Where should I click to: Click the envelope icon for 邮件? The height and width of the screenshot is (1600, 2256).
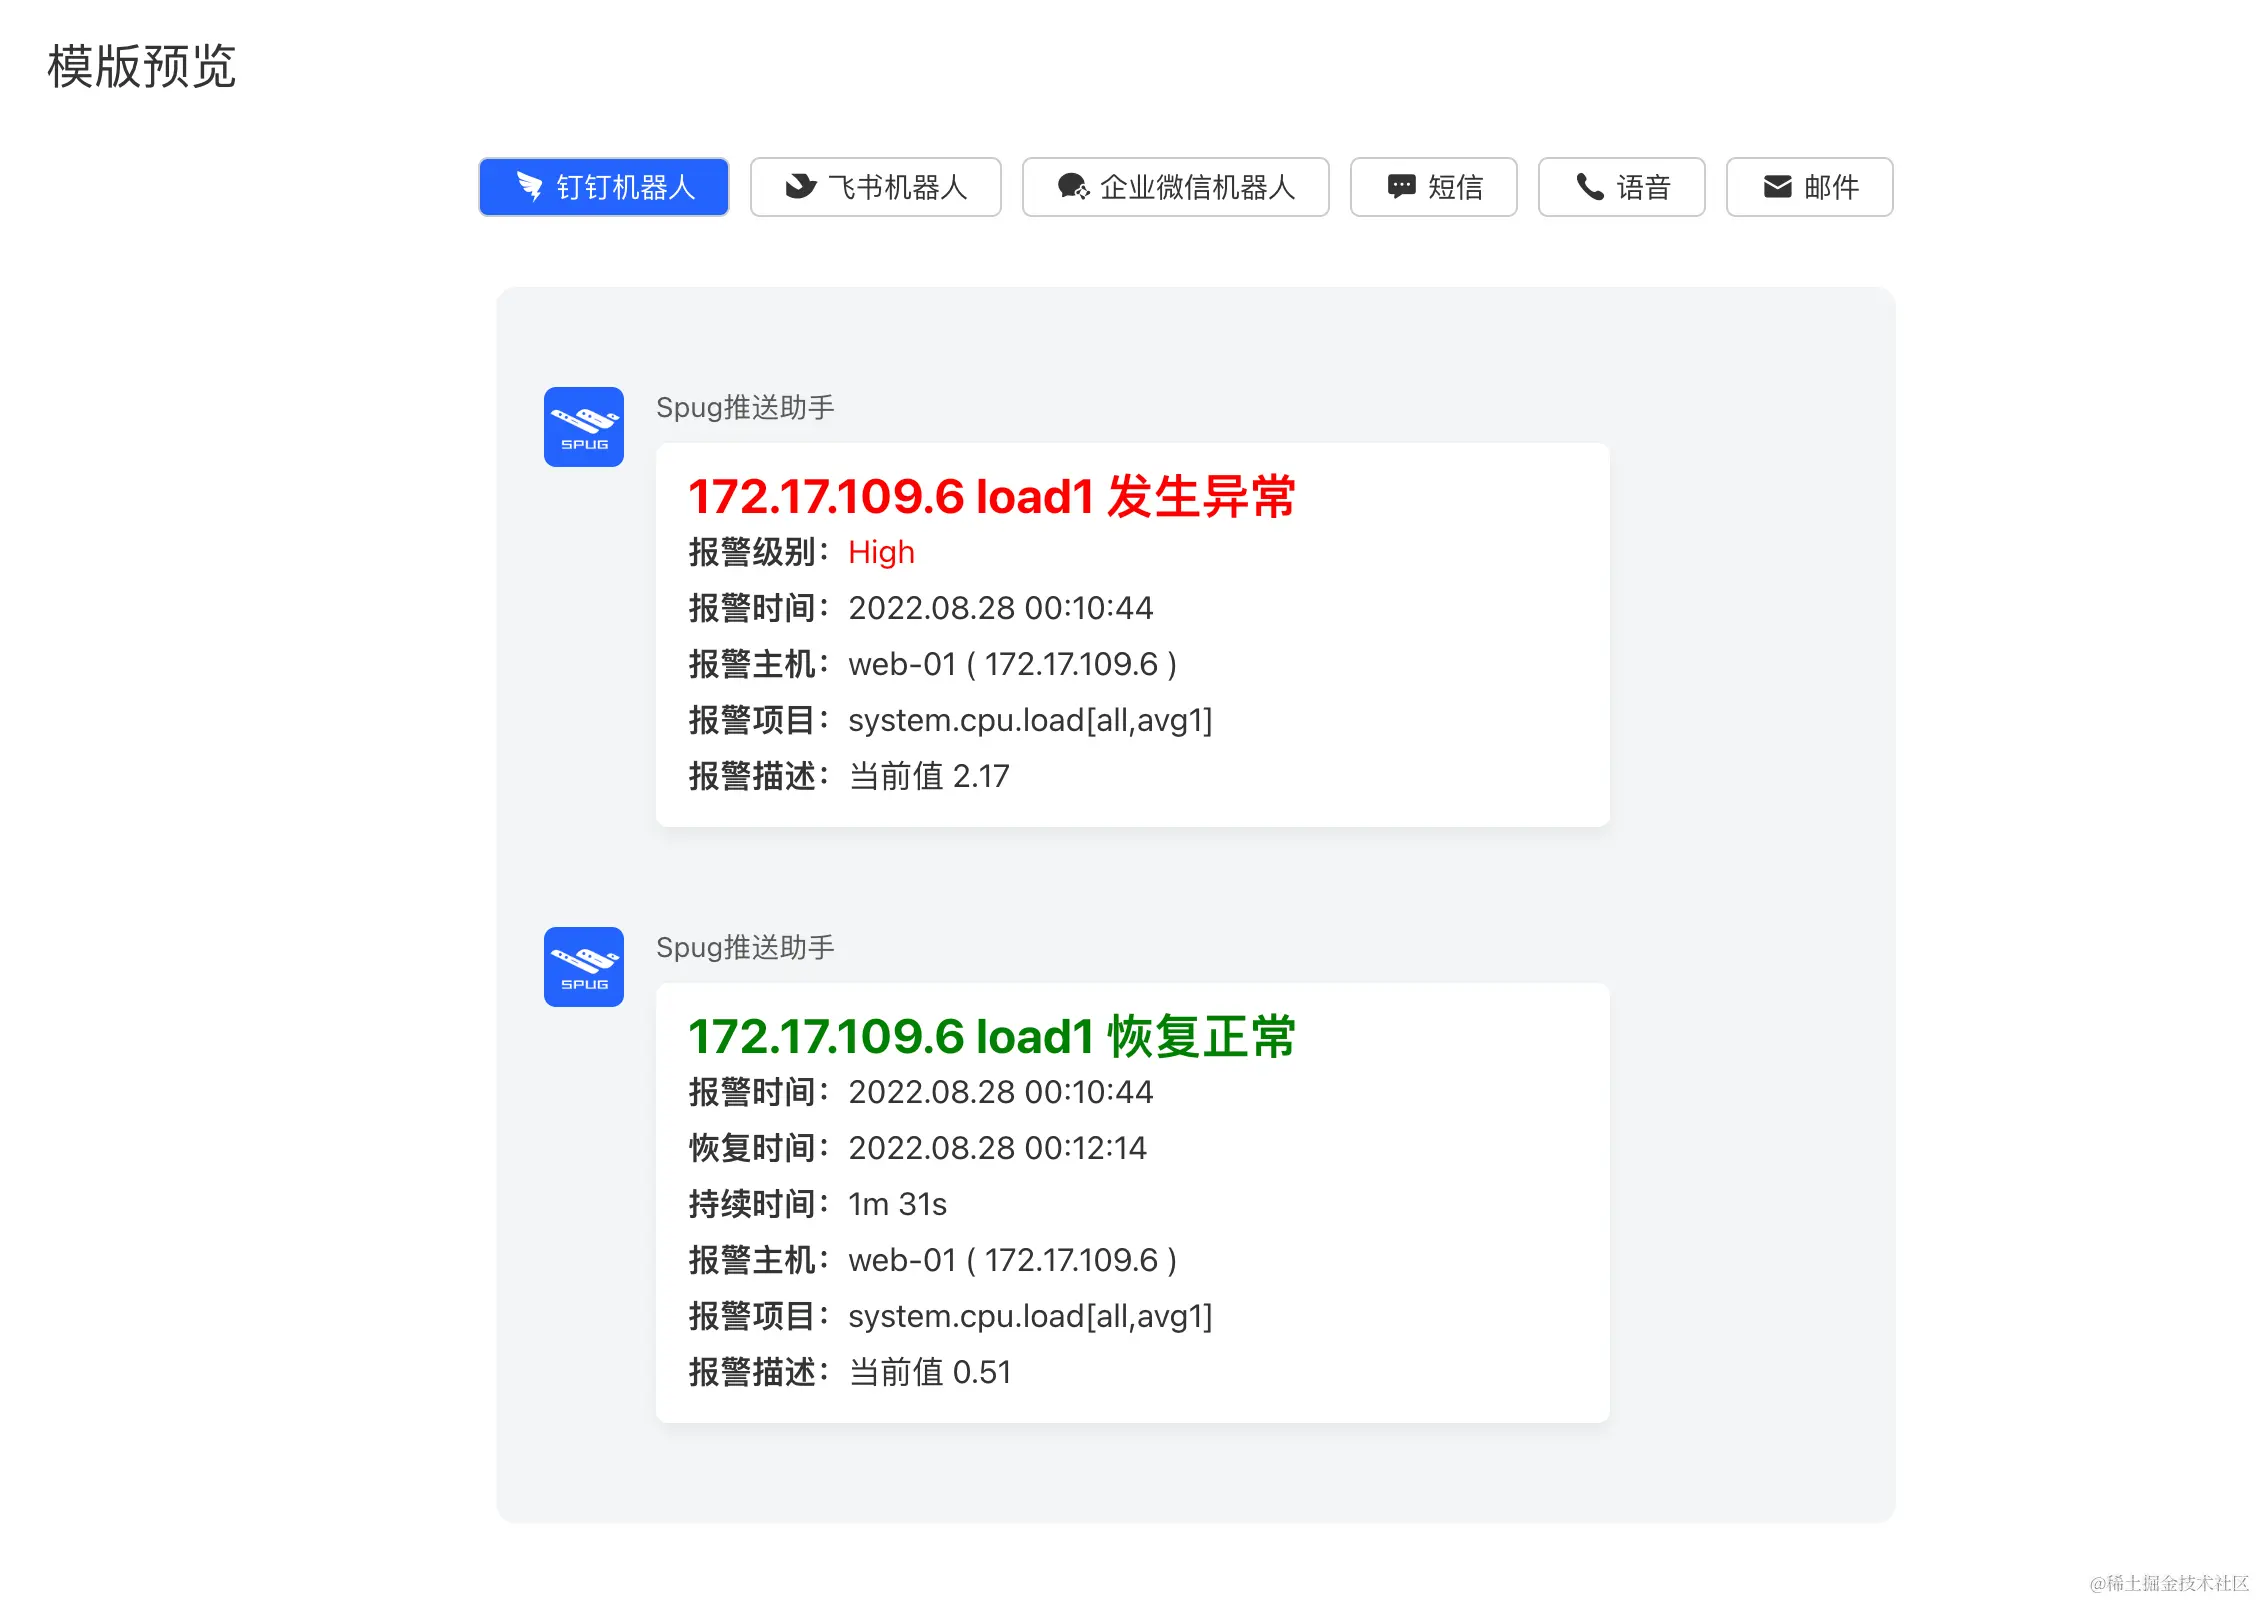(x=1777, y=186)
